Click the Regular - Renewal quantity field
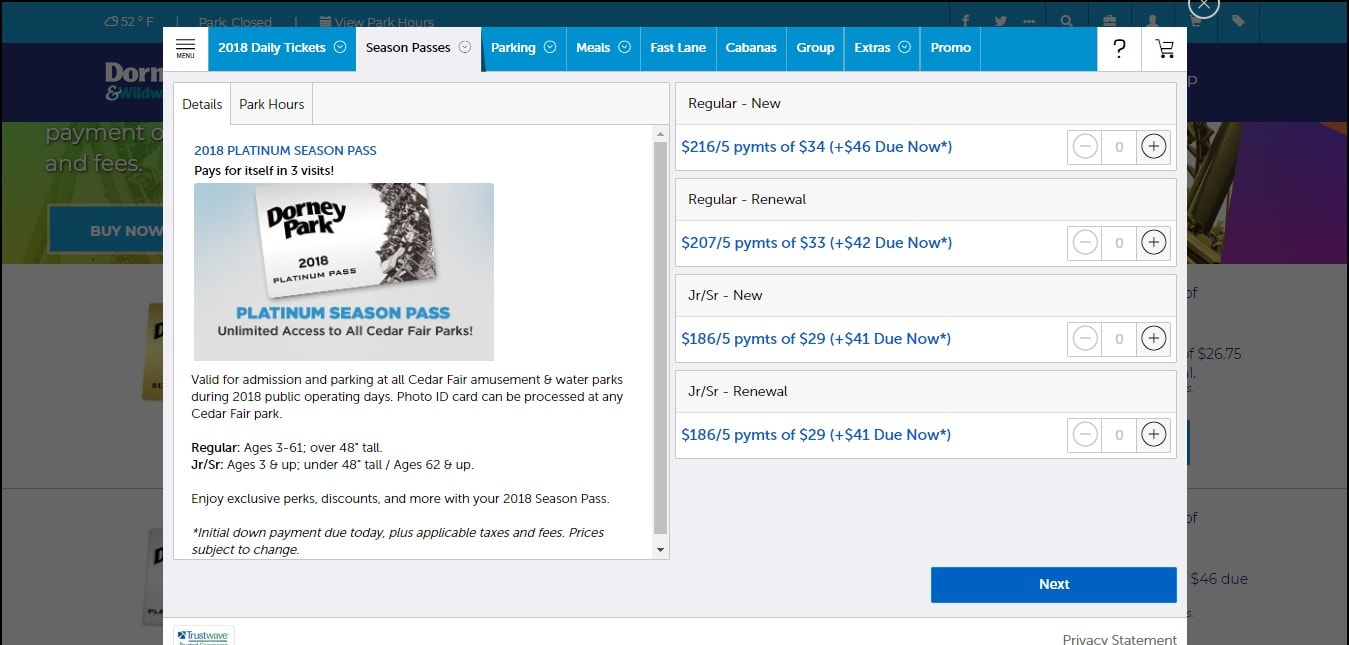 [1119, 243]
